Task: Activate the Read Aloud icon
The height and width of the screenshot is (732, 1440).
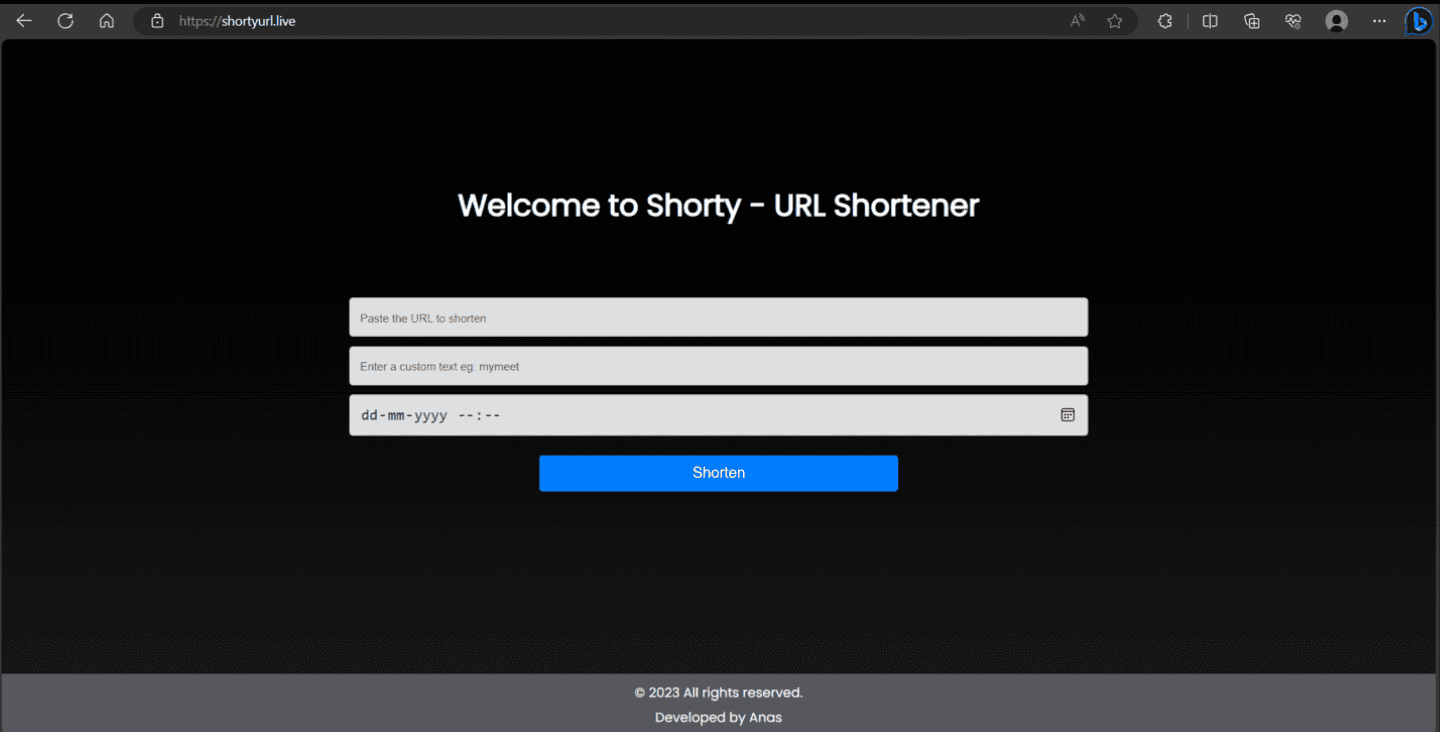Action: 1077,21
